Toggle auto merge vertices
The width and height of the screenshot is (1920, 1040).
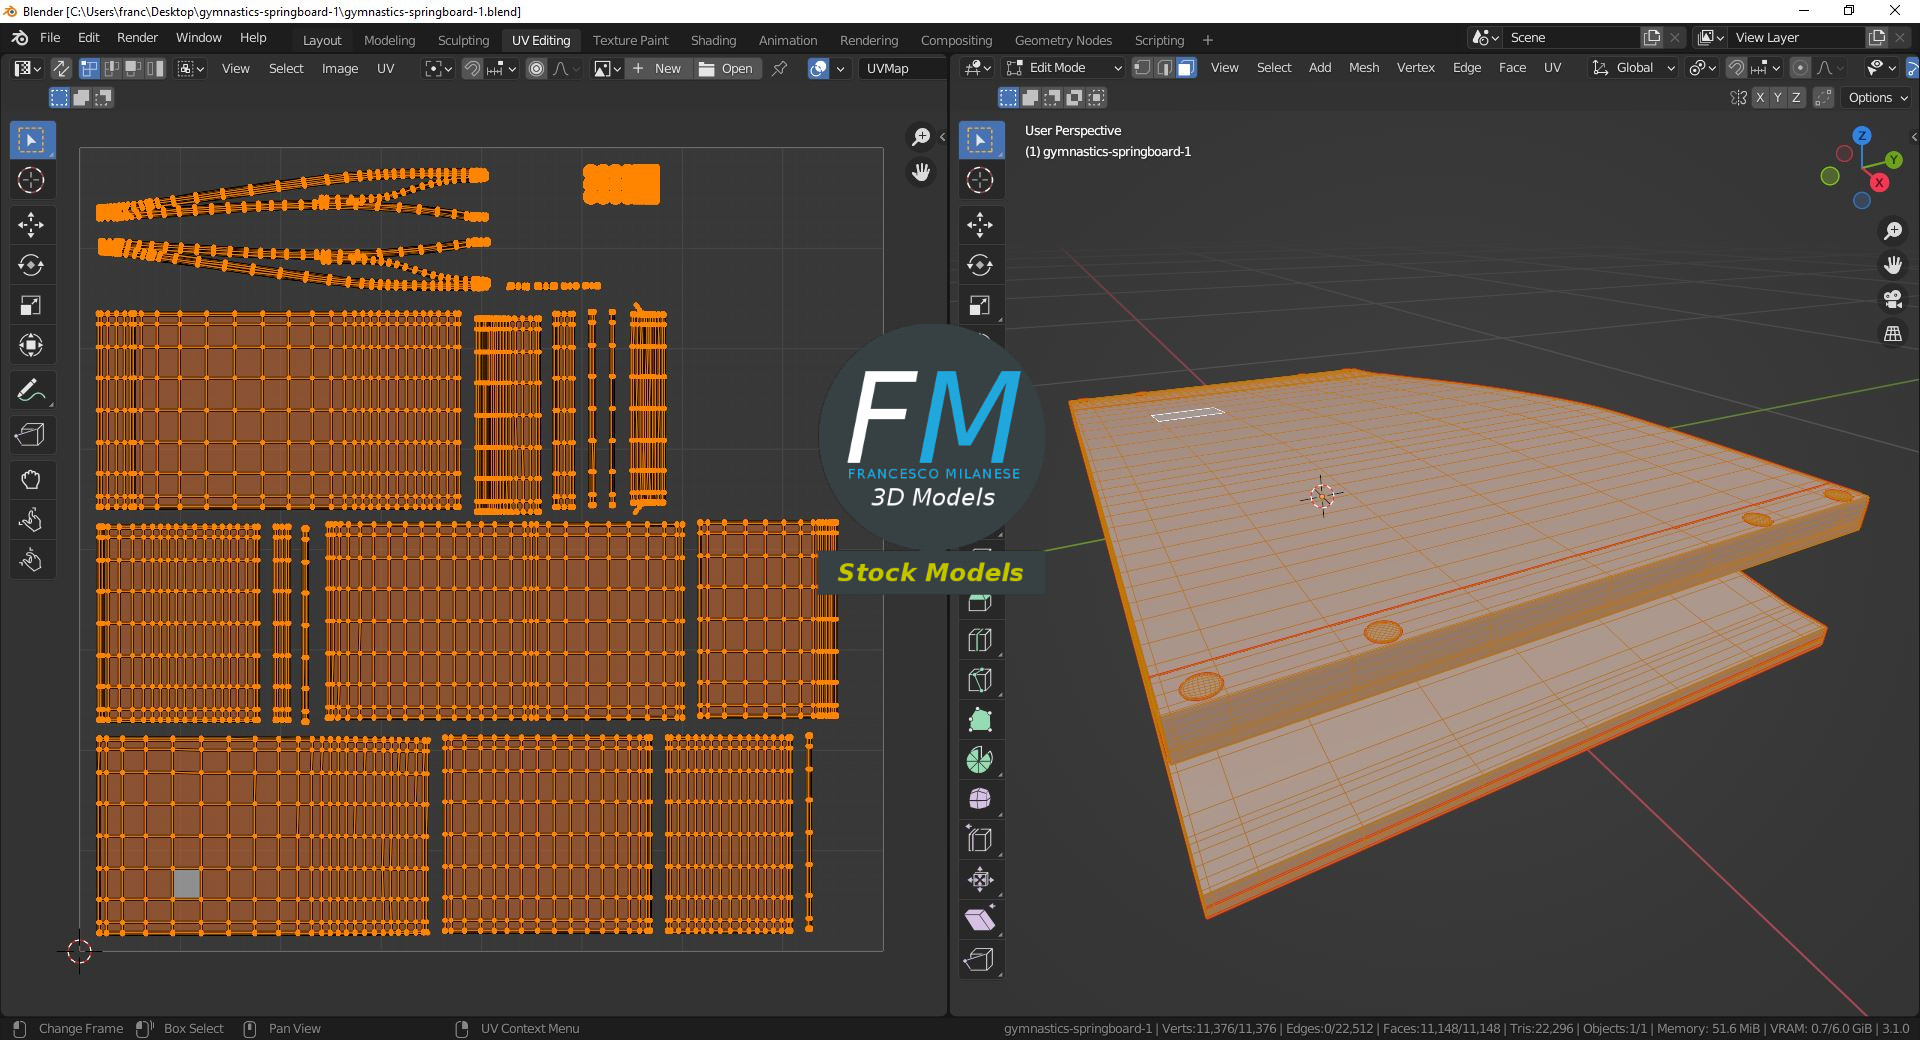pos(1824,97)
